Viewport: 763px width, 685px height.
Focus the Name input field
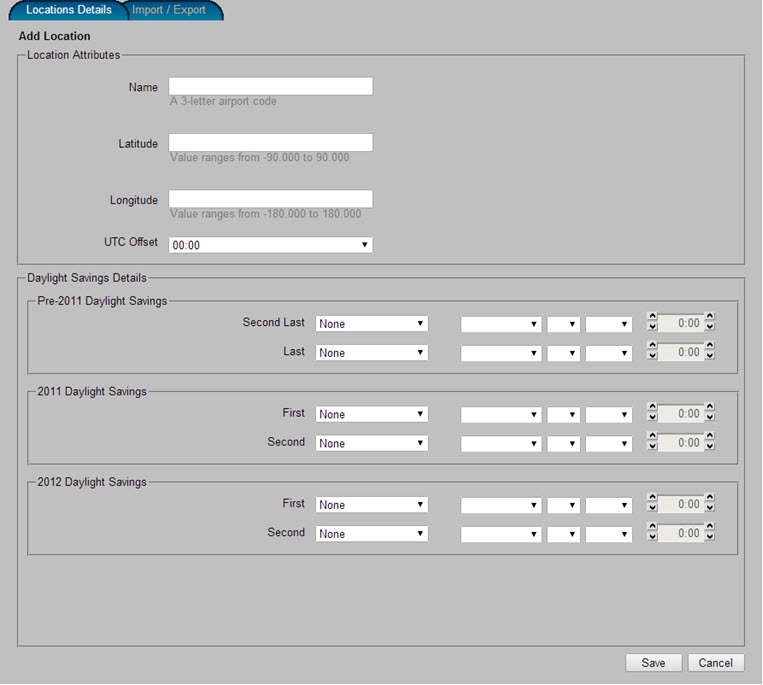point(271,86)
